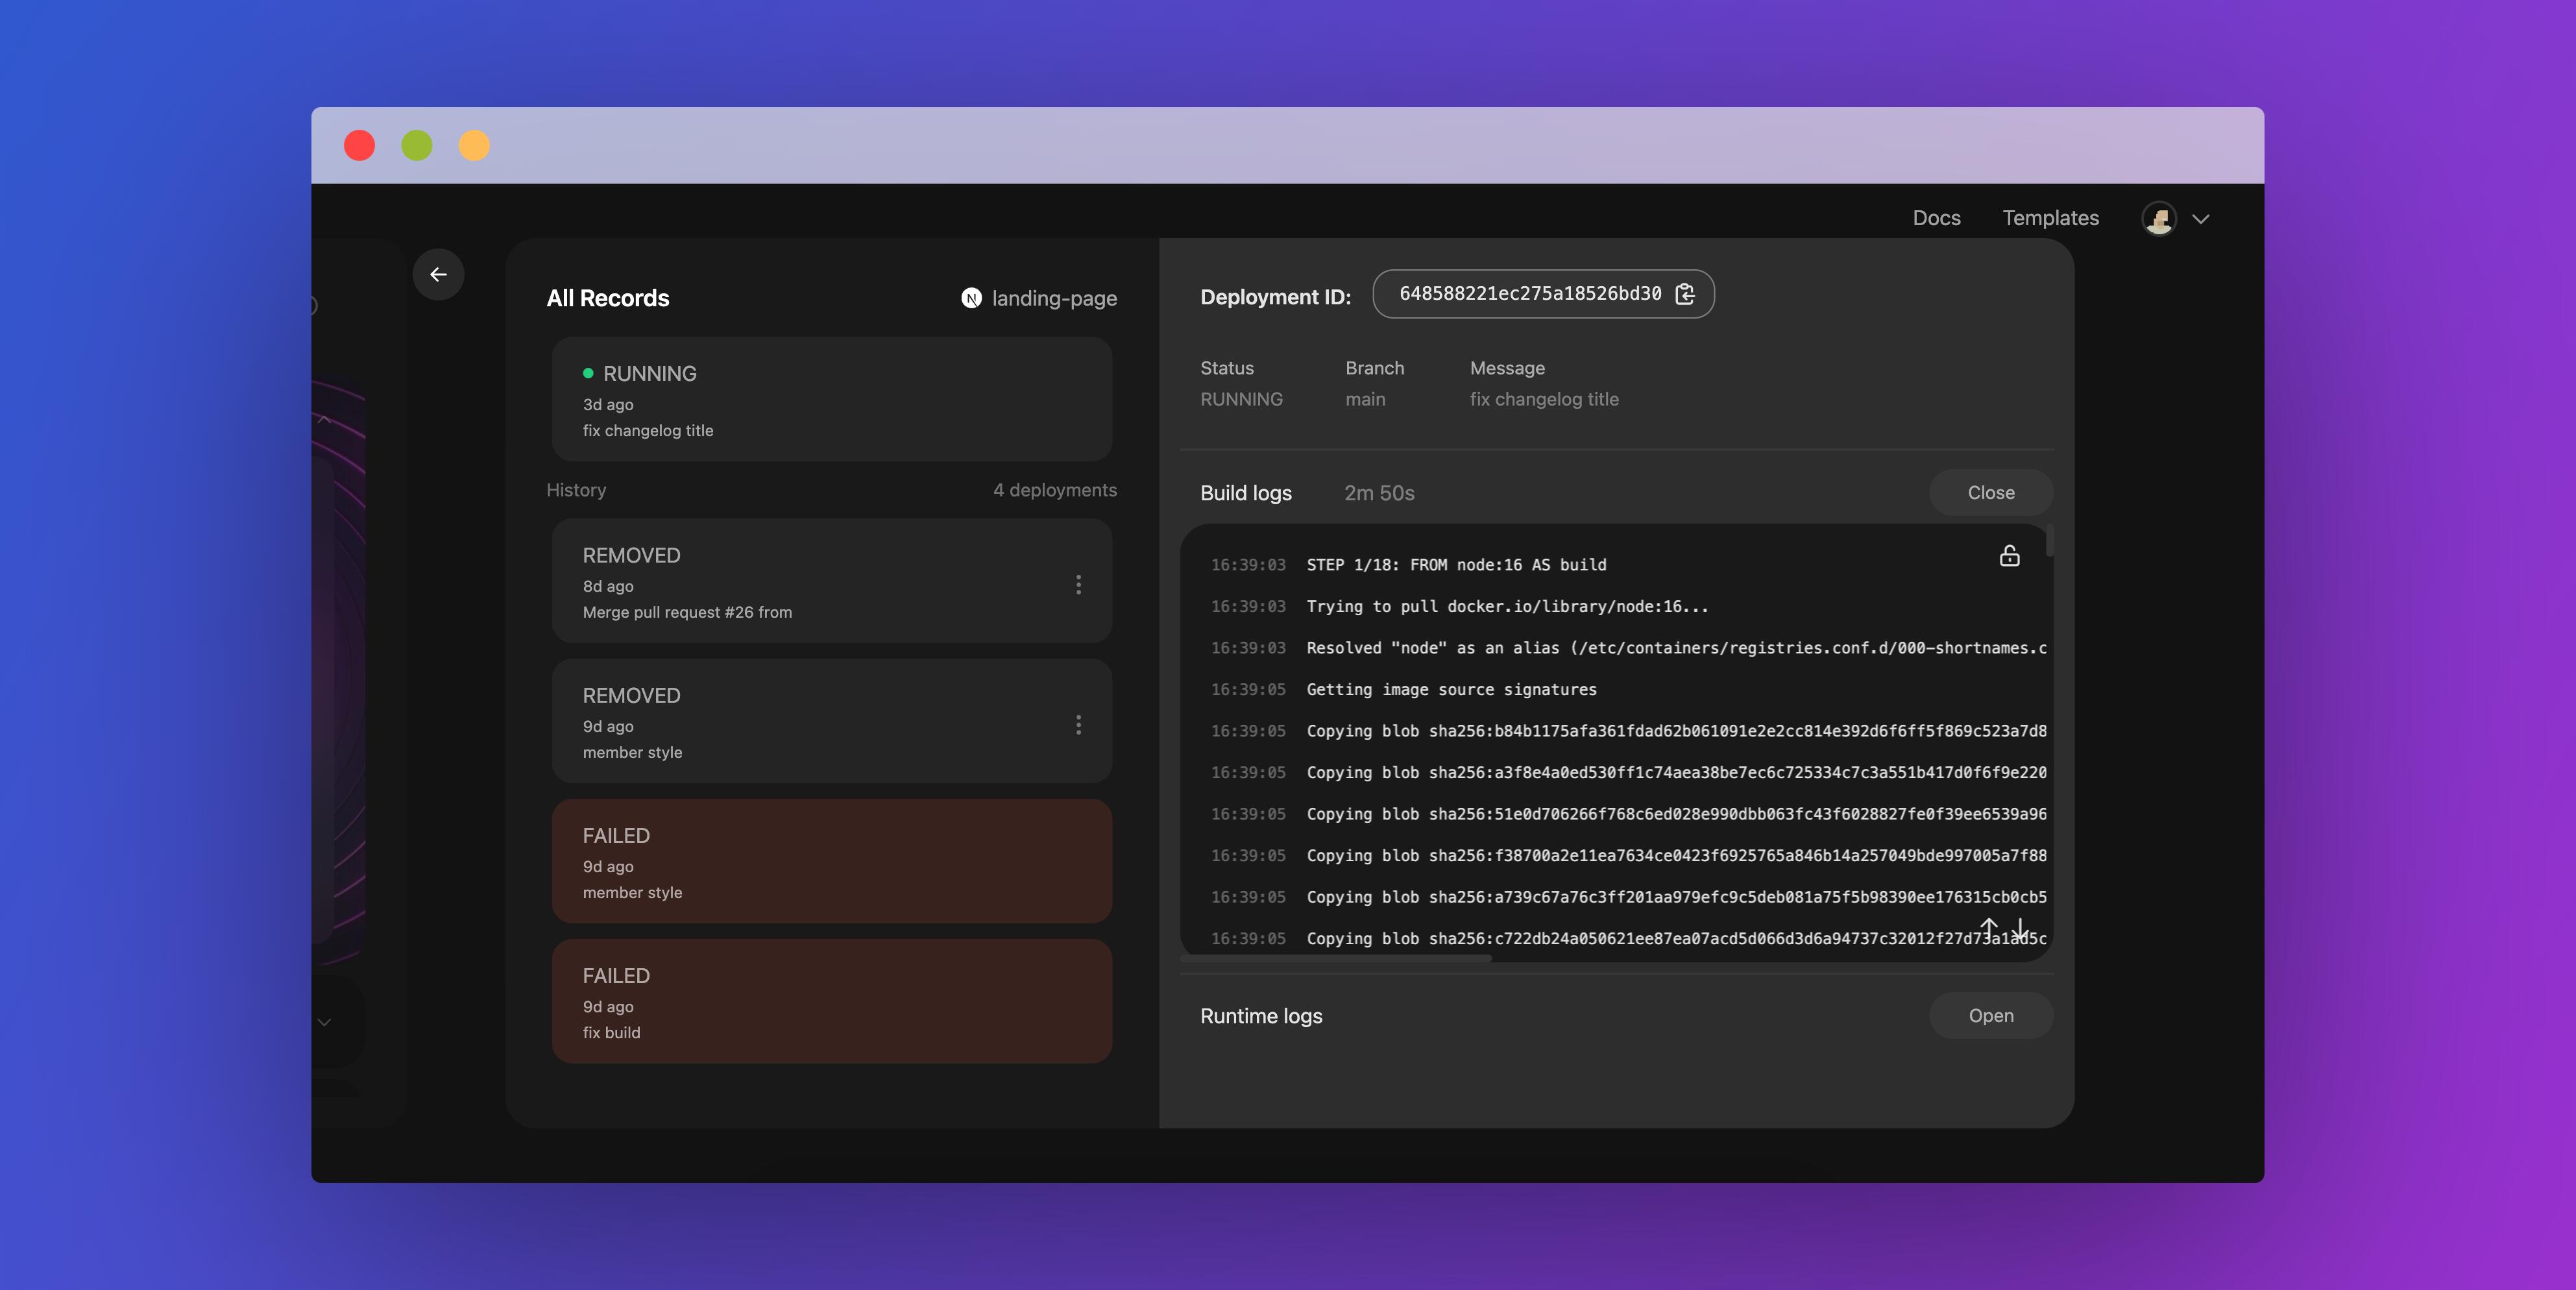Close the build logs panel

click(x=1990, y=493)
